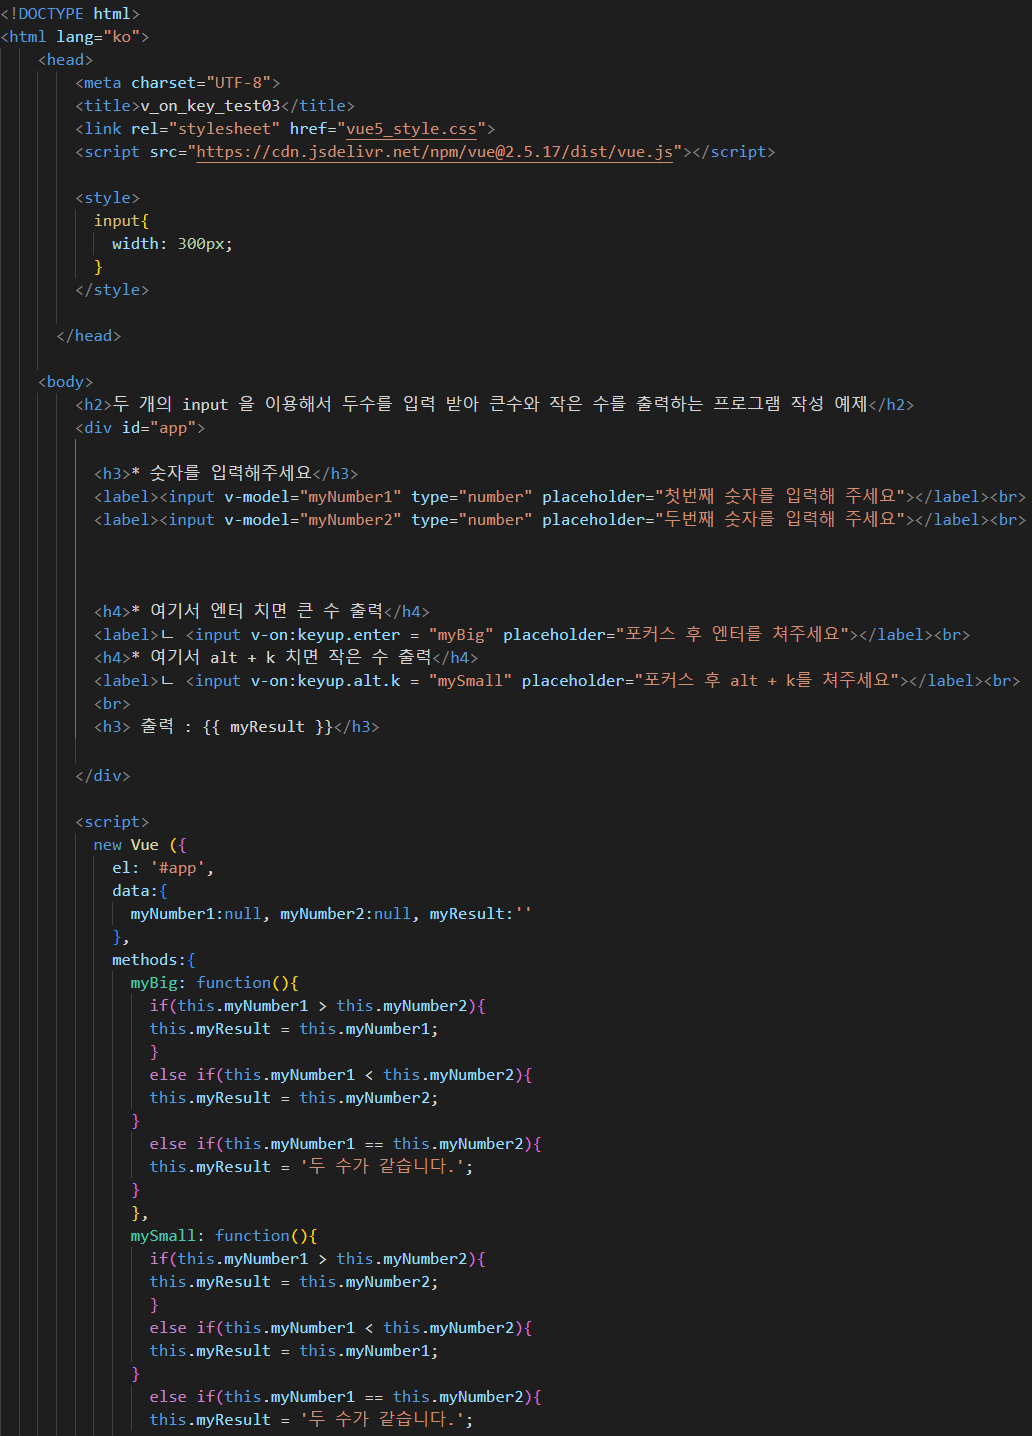Select the charset "UTF-8" value
This screenshot has height=1436, width=1032.
pyautogui.click(x=238, y=83)
